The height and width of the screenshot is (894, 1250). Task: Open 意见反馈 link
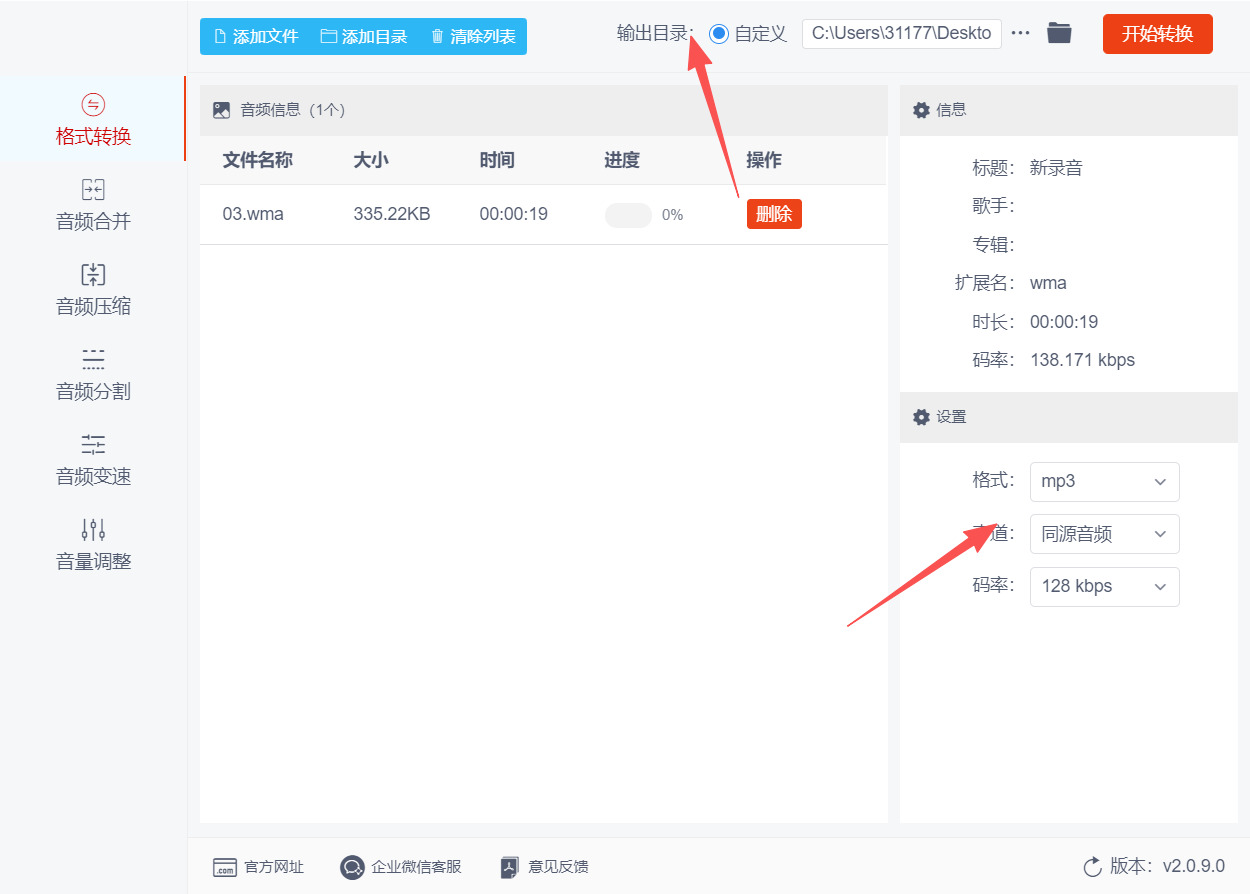coord(545,867)
